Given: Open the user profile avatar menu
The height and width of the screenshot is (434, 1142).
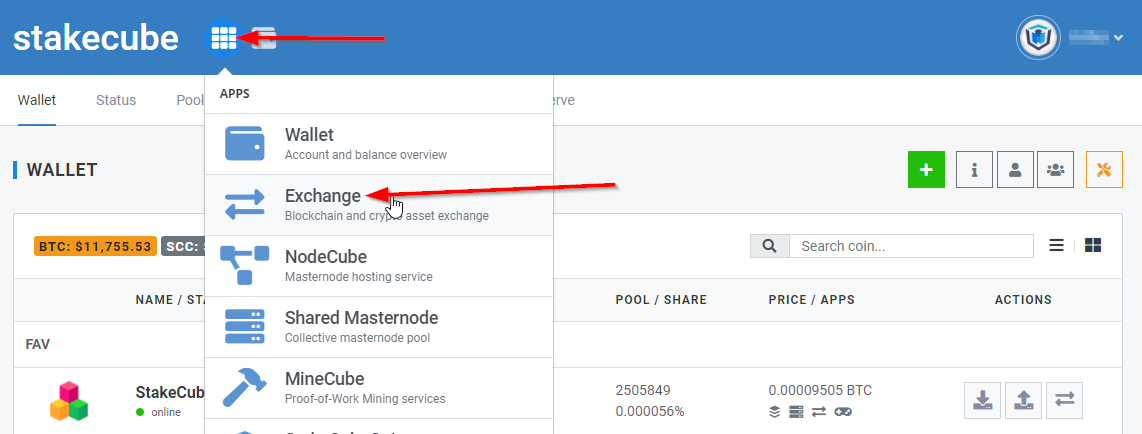Looking at the screenshot, I should click(x=1038, y=38).
